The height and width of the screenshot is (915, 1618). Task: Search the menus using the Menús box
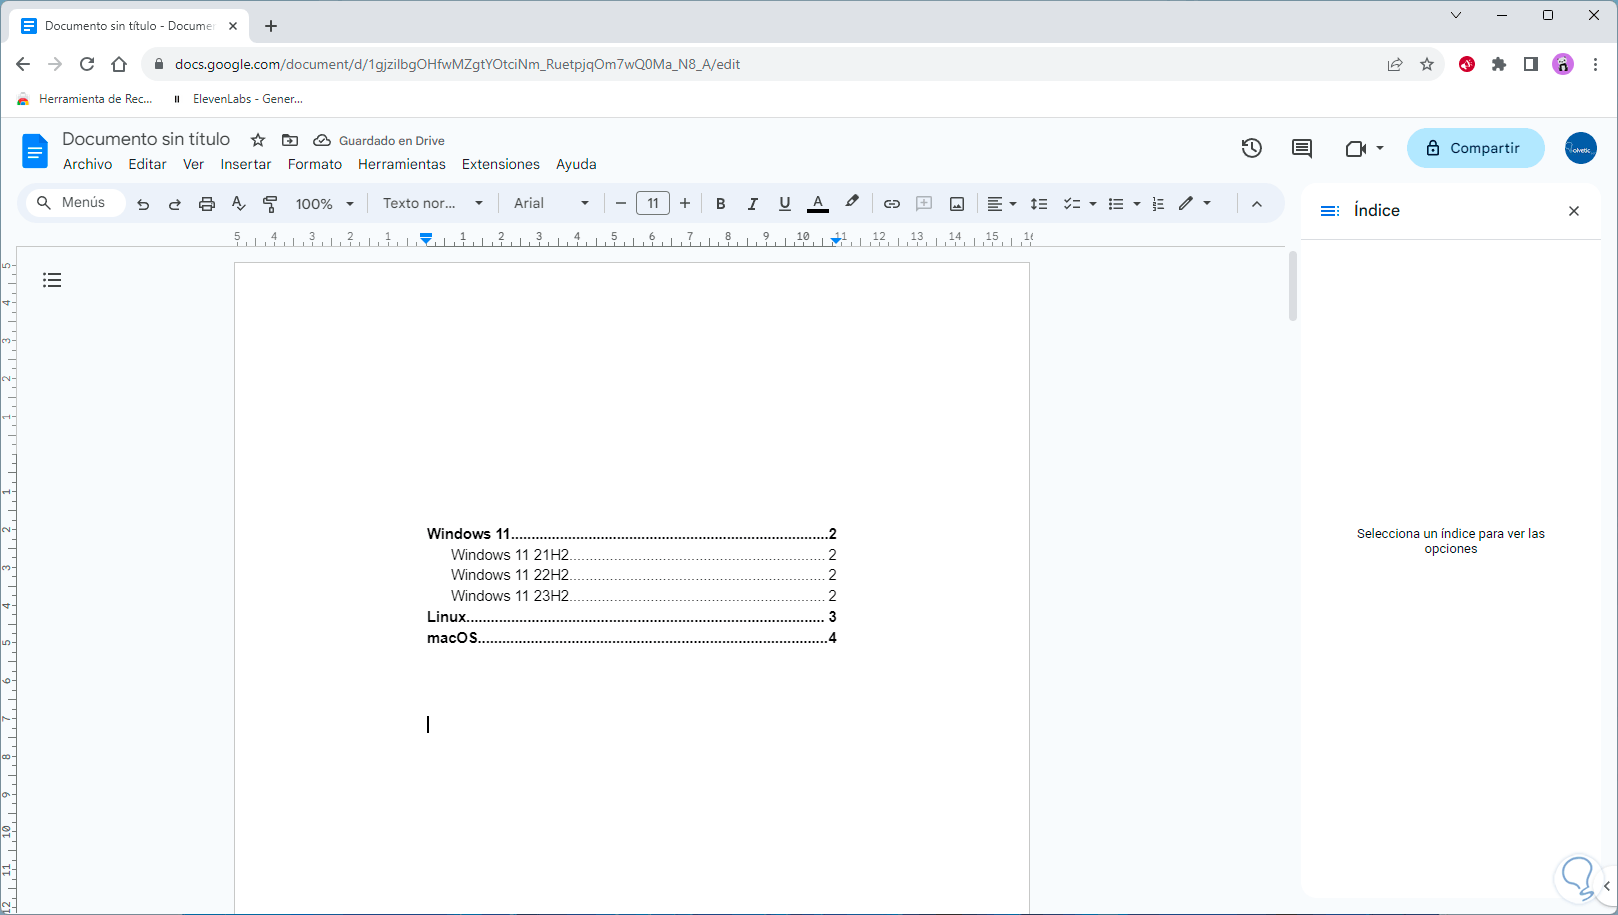click(x=76, y=203)
